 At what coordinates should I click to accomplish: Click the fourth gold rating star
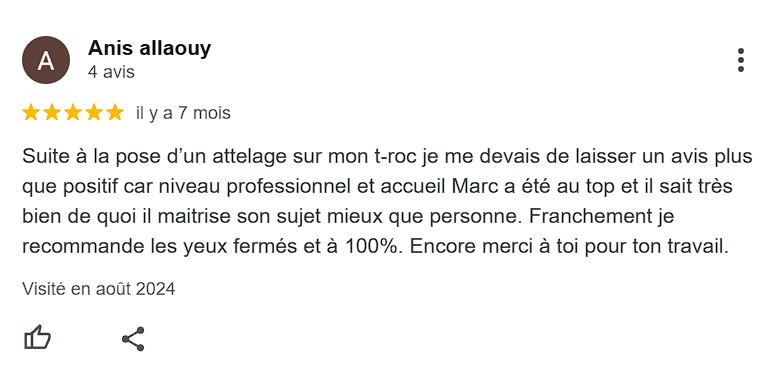click(94, 112)
